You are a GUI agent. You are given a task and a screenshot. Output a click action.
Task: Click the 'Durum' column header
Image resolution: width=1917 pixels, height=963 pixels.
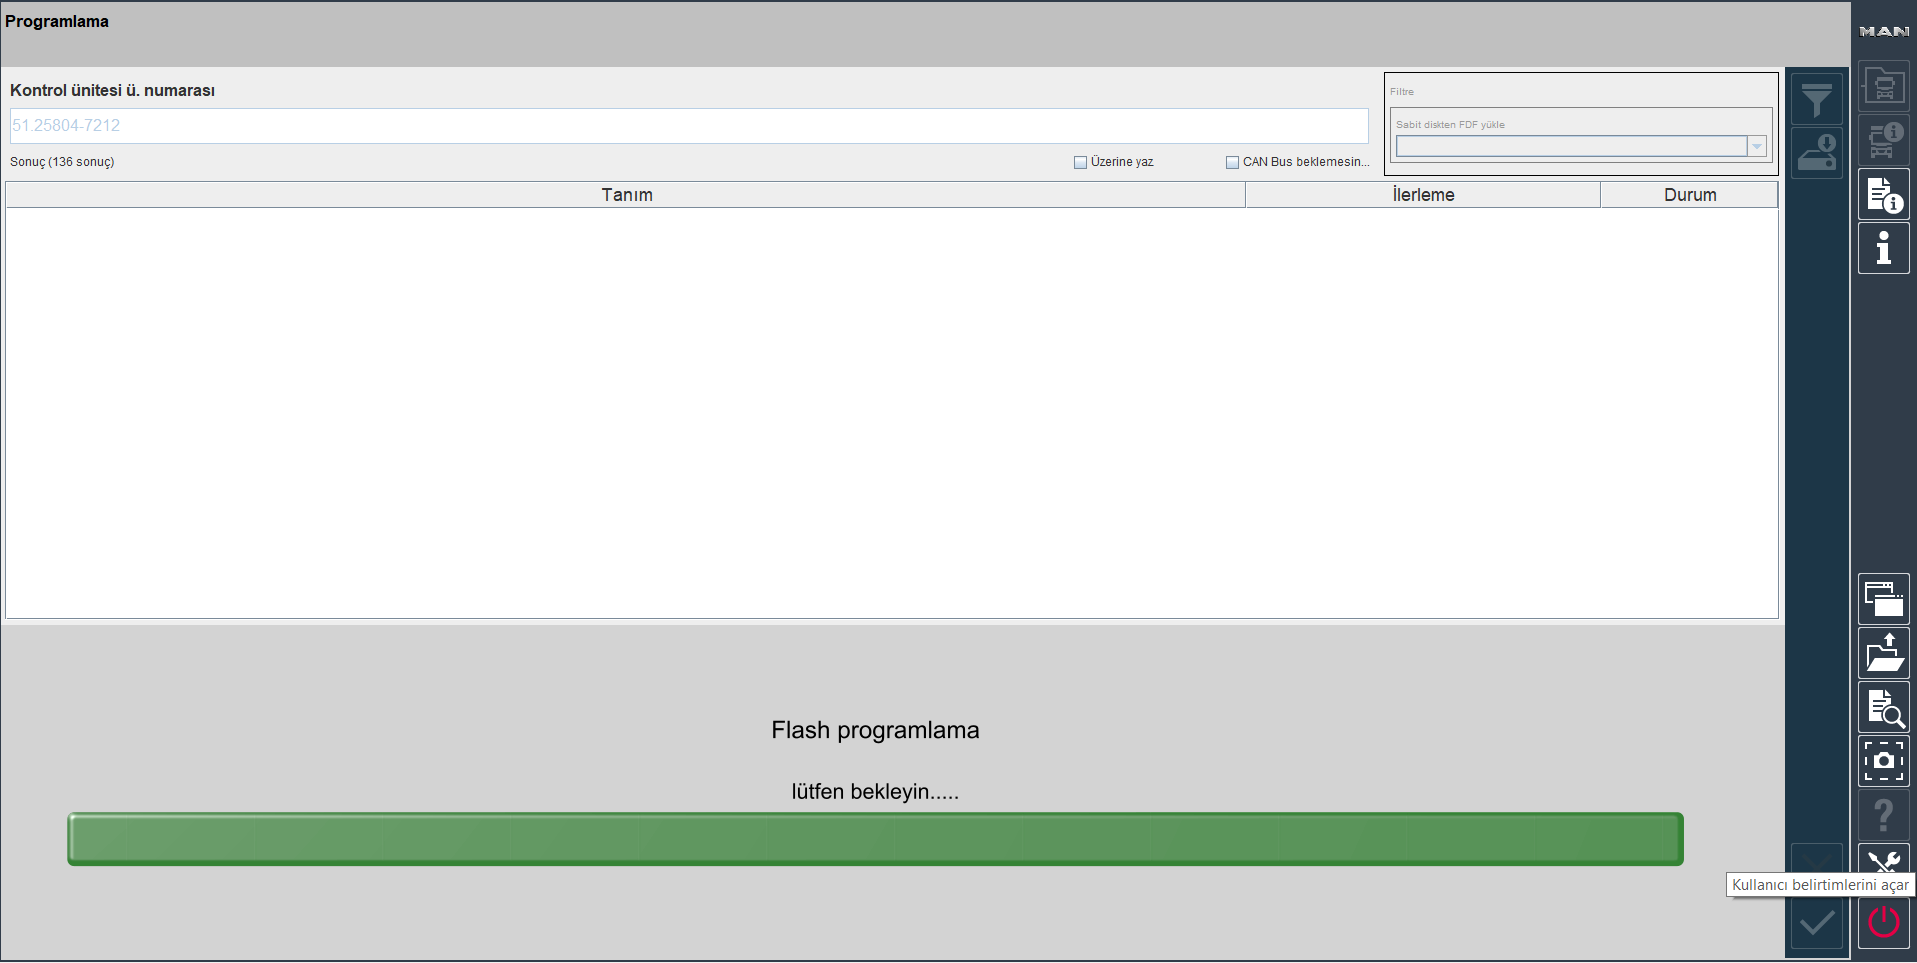click(1689, 195)
